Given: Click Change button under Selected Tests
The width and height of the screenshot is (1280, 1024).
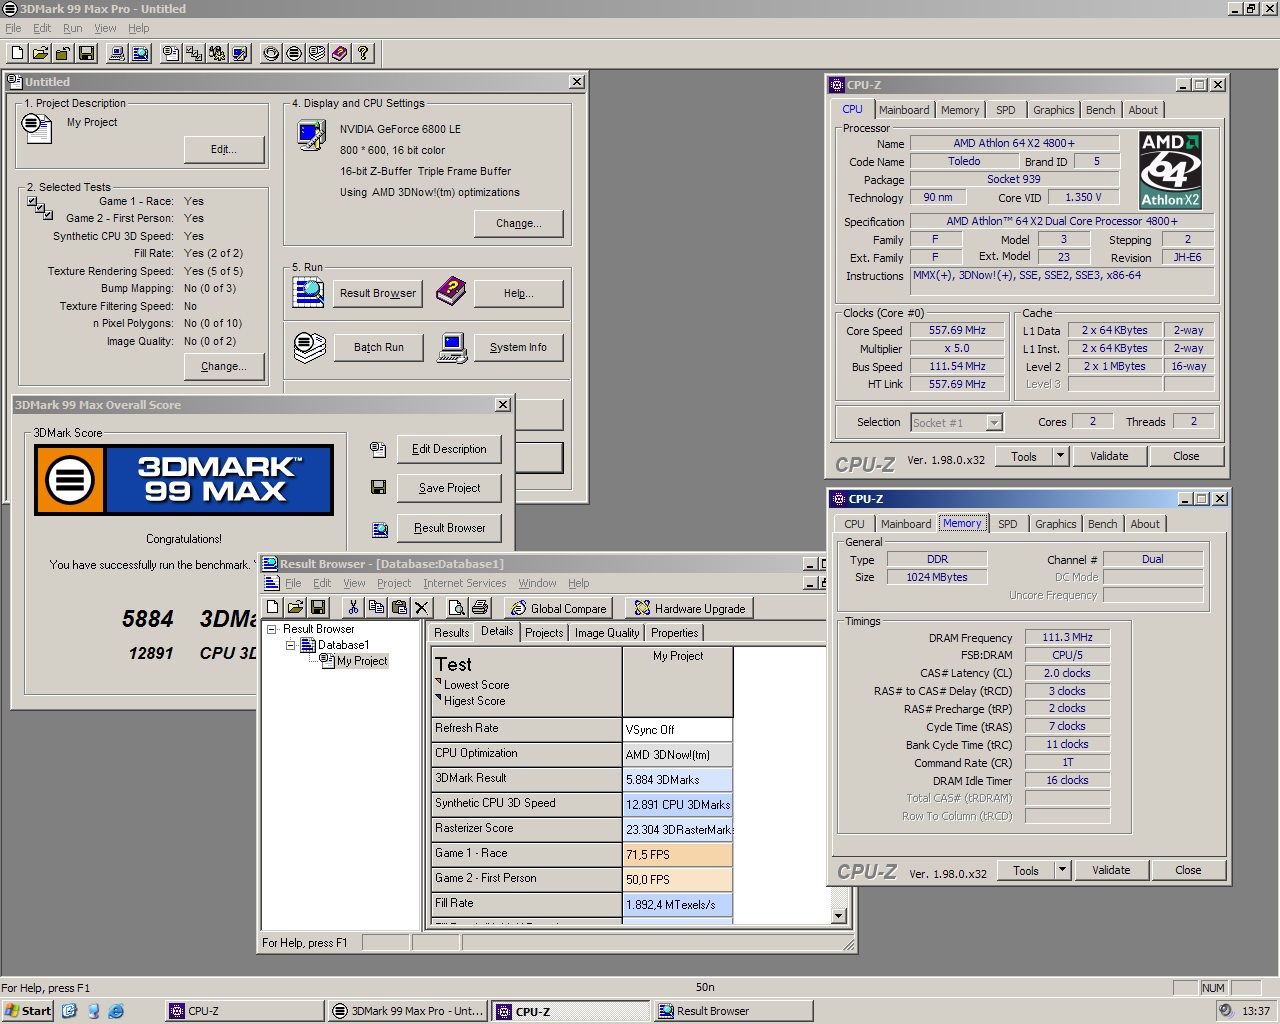Looking at the screenshot, I should point(224,367).
